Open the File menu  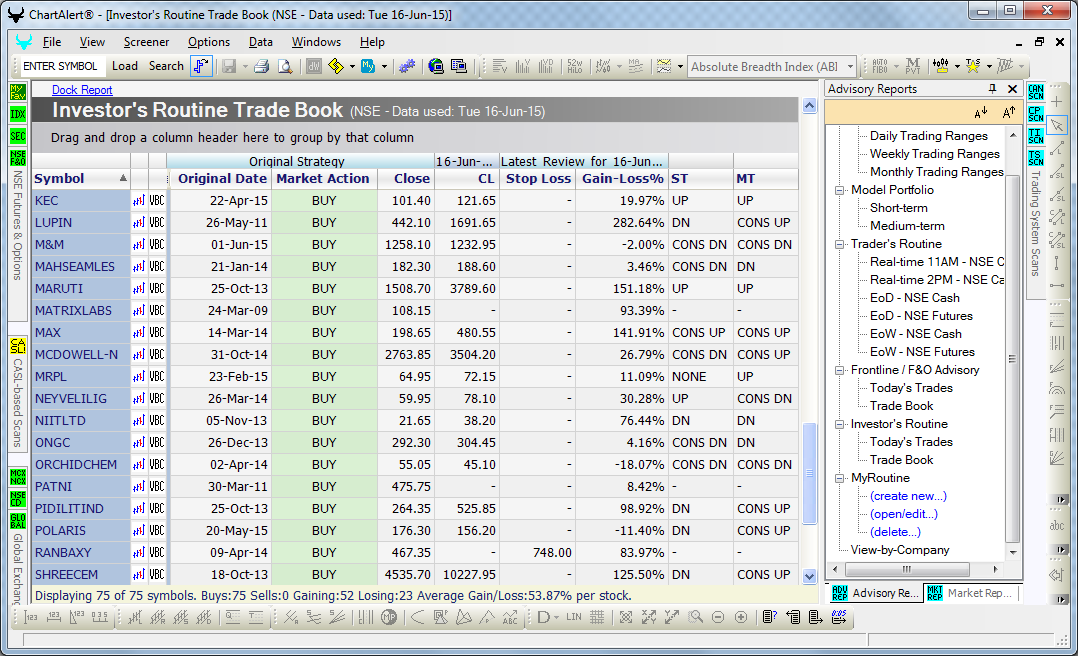point(52,42)
